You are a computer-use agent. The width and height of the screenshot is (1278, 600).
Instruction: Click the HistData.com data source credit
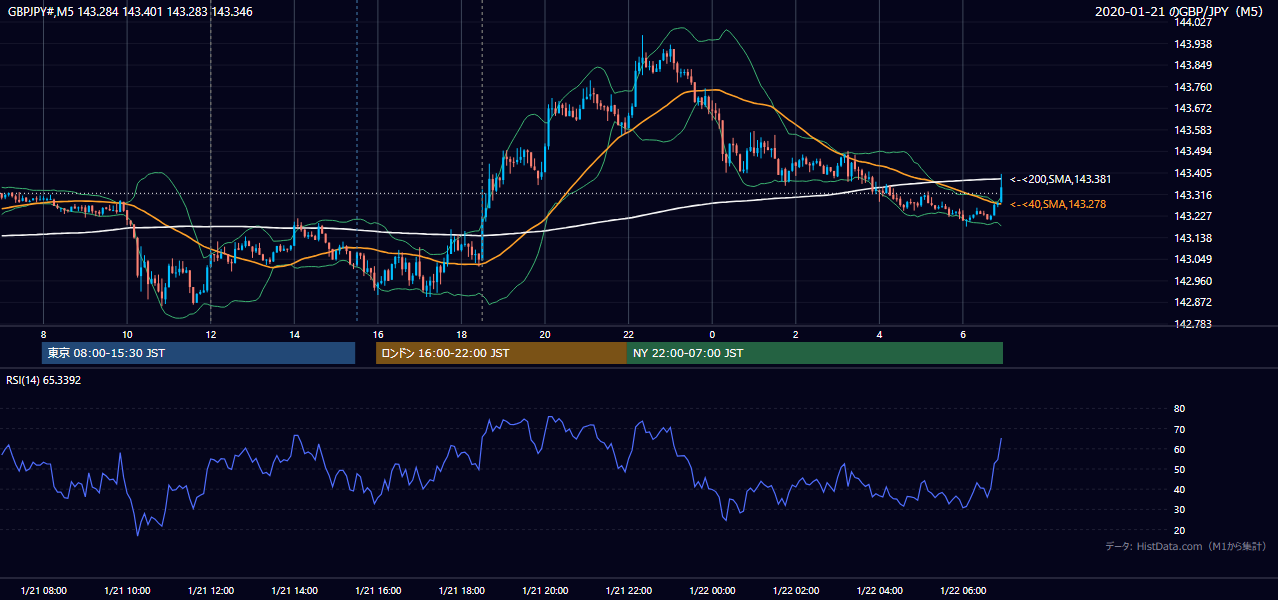pos(1185,546)
